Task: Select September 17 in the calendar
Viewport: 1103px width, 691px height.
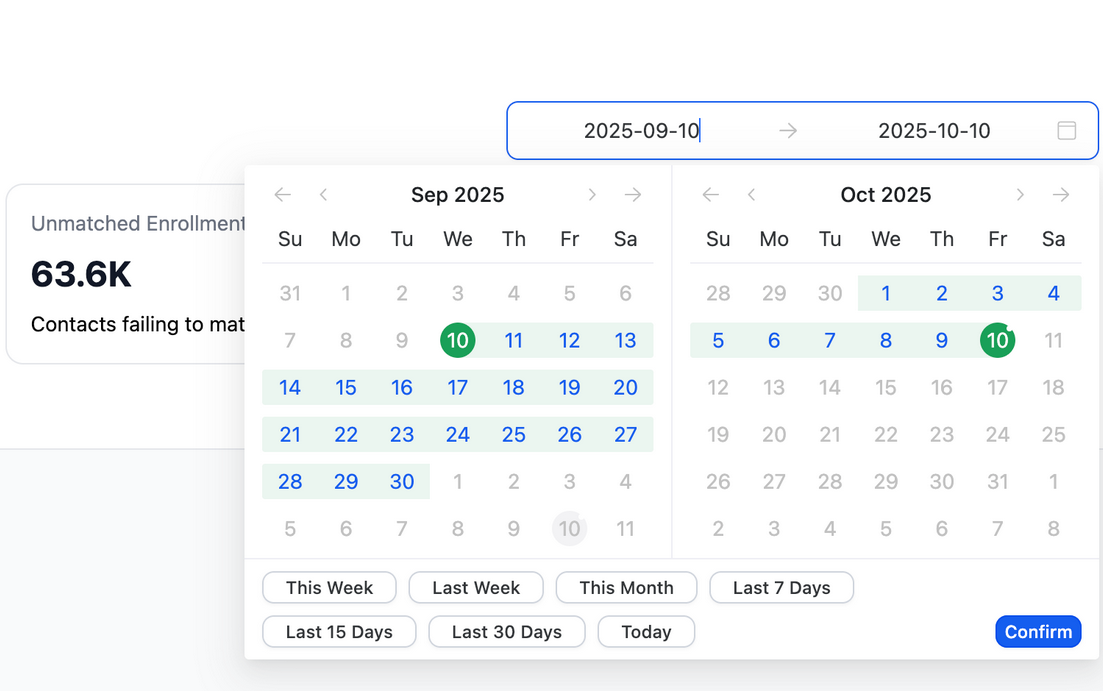Action: (x=458, y=388)
